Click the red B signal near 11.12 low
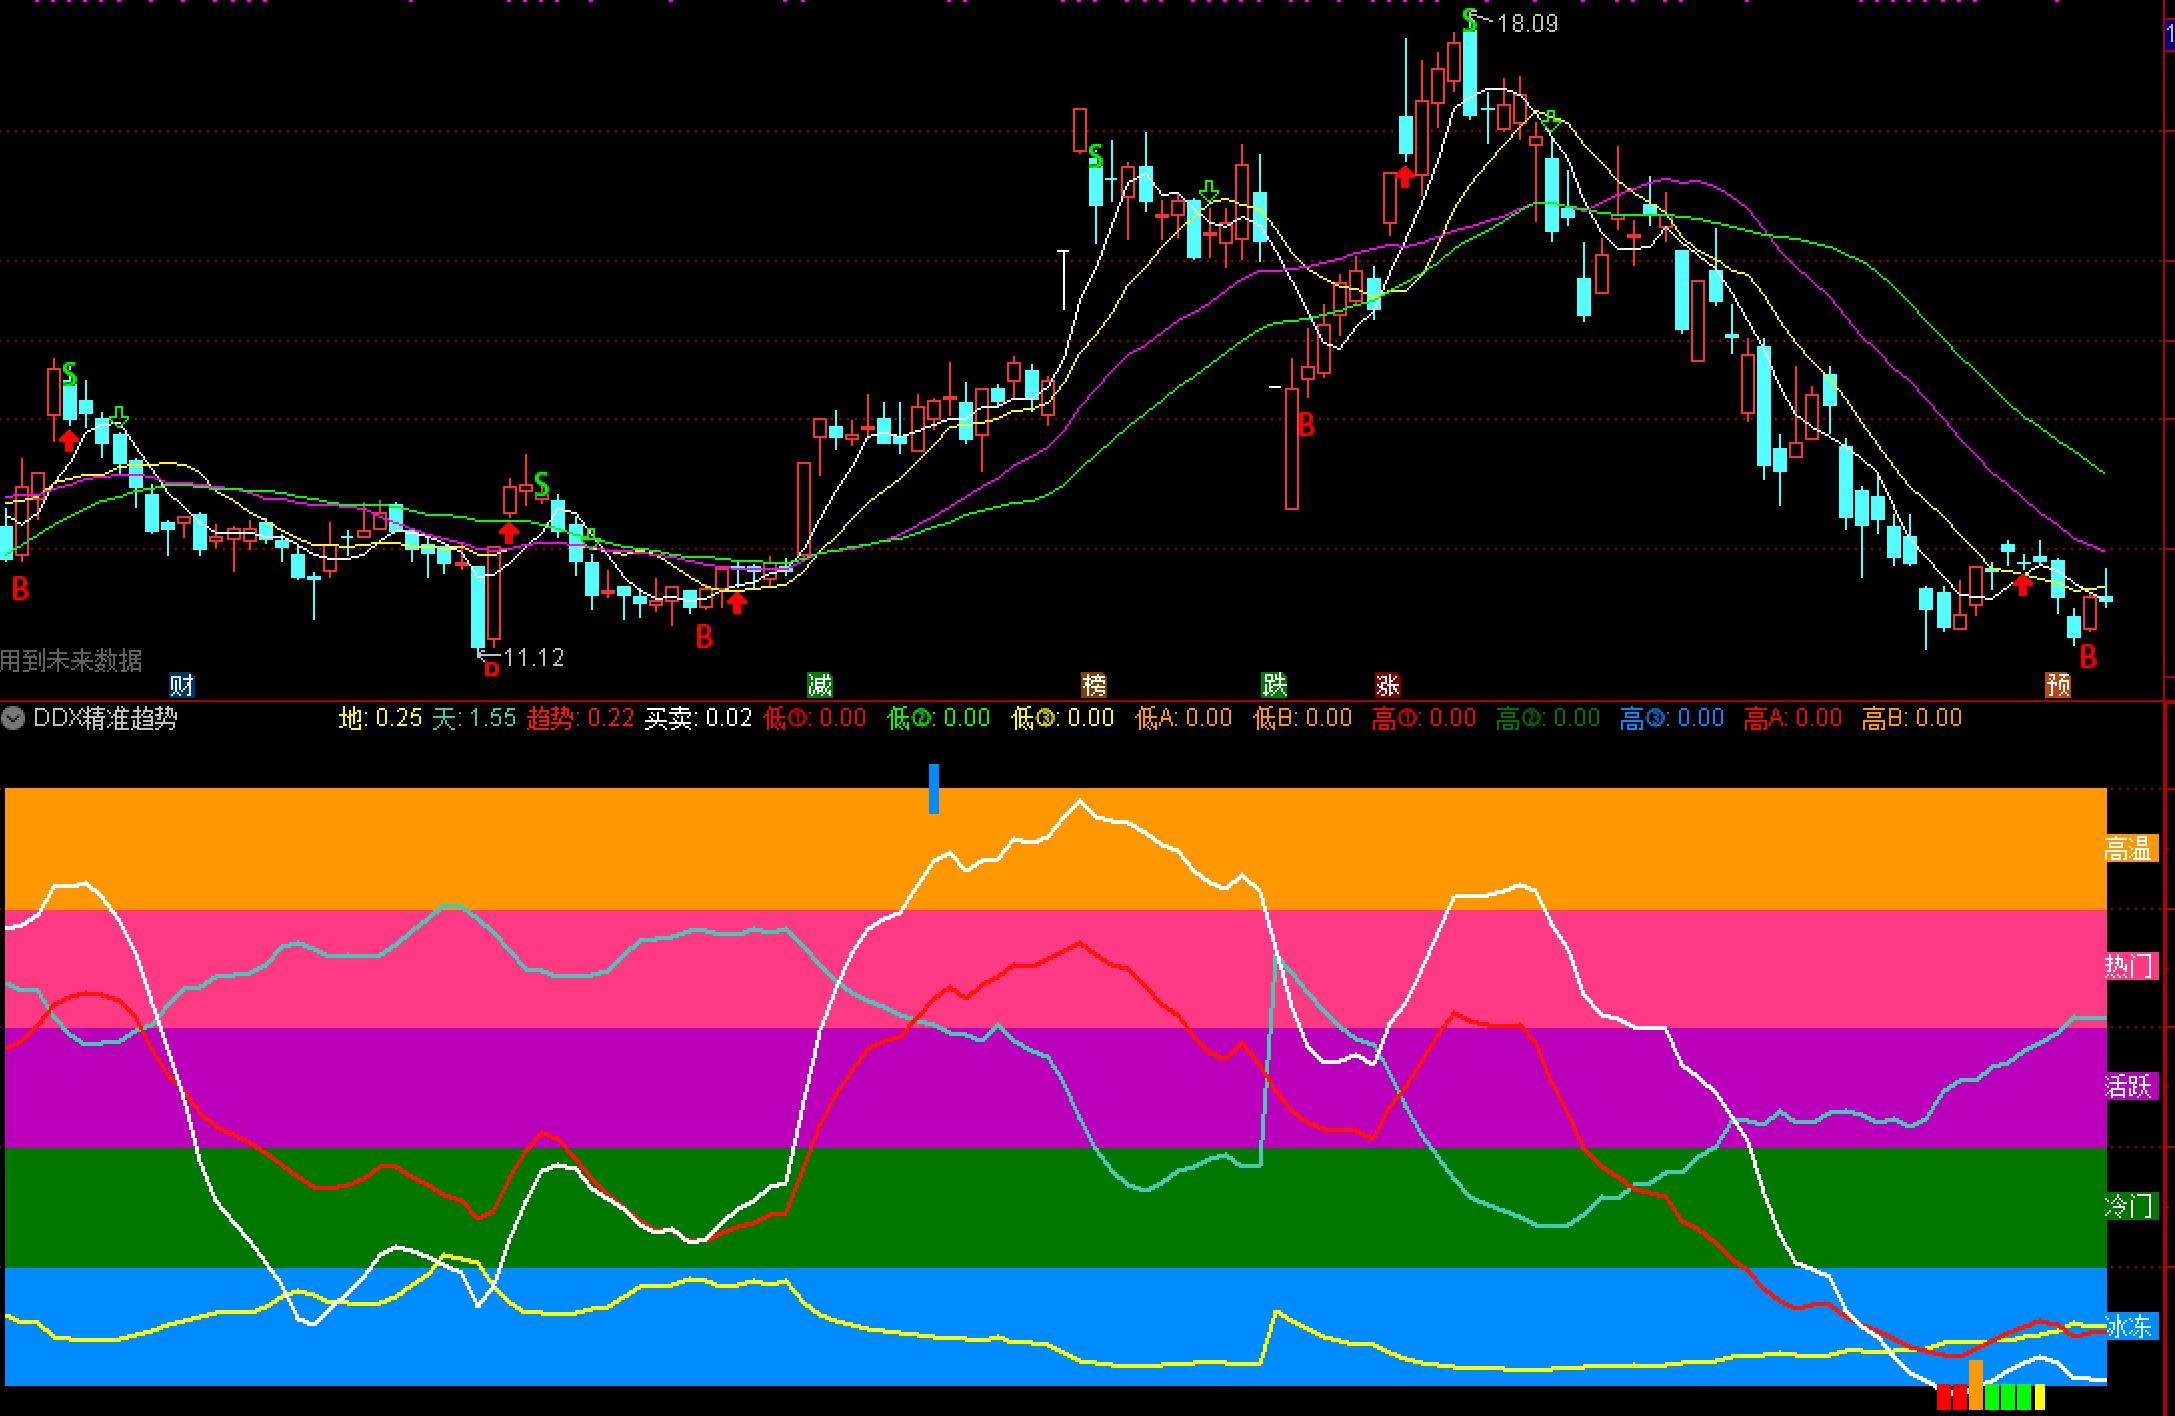 [x=491, y=668]
